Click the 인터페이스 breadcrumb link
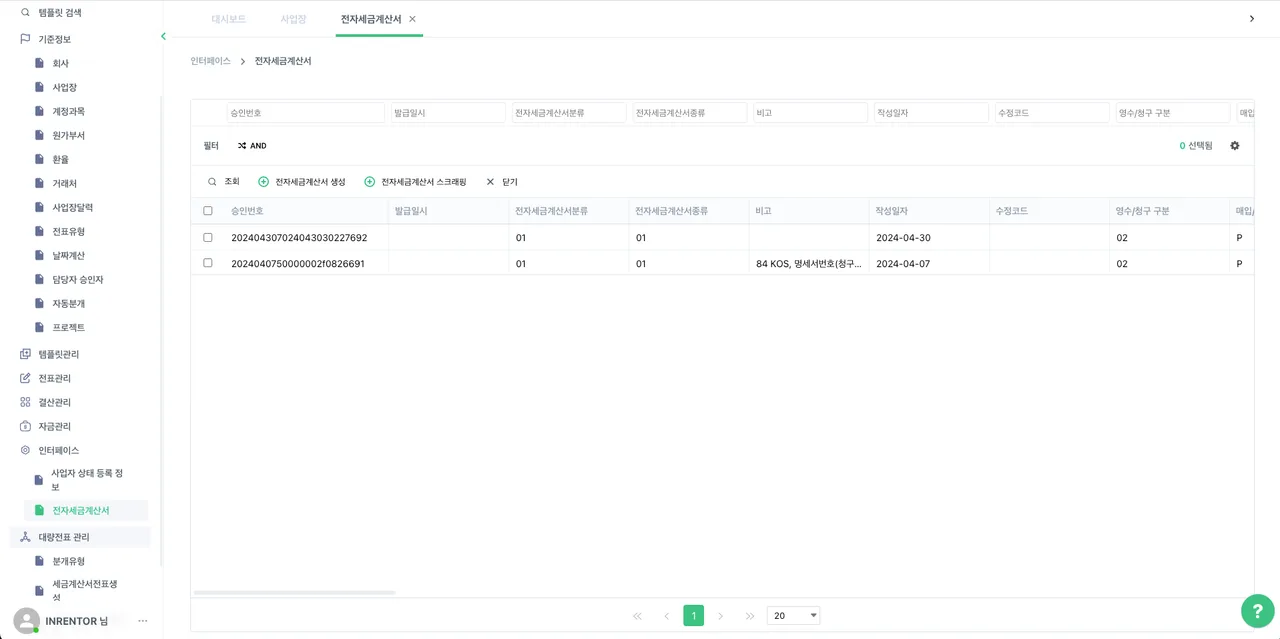Screen dimensions: 1280x639 tap(211, 61)
